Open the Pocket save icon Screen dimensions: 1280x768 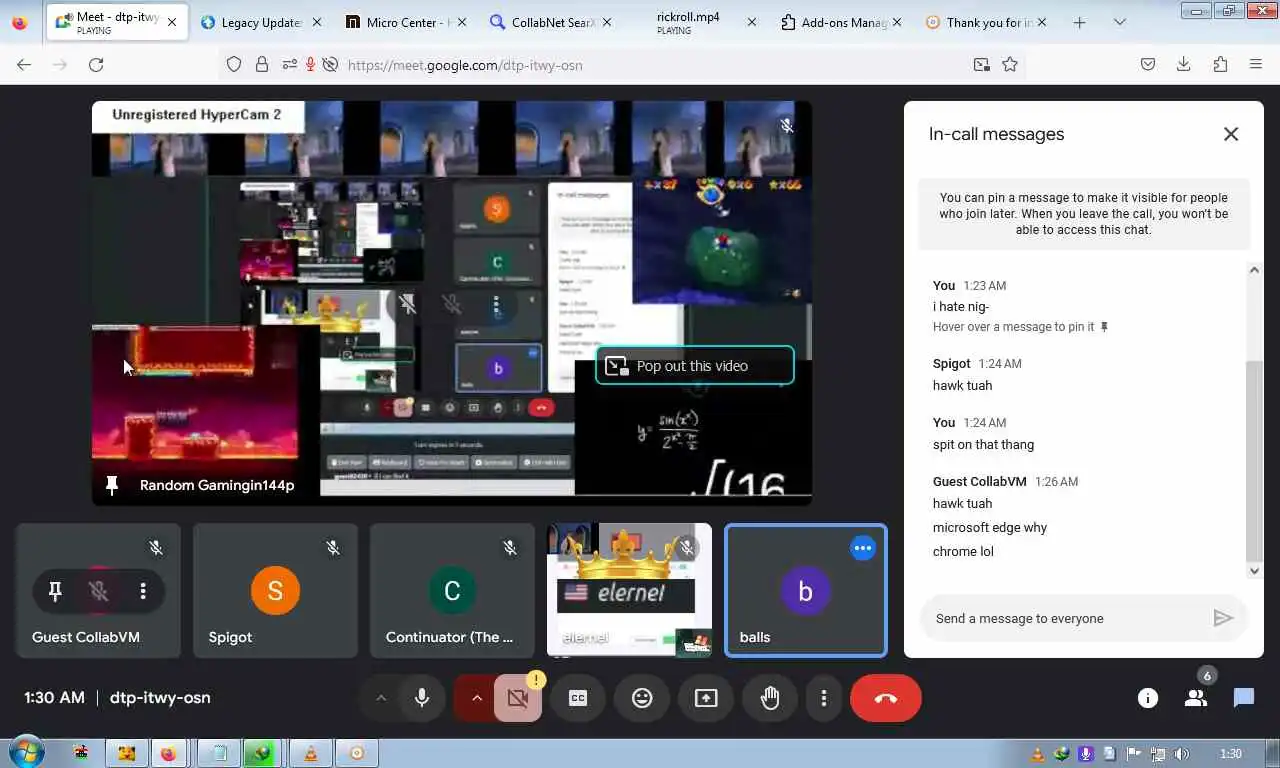(x=1148, y=64)
